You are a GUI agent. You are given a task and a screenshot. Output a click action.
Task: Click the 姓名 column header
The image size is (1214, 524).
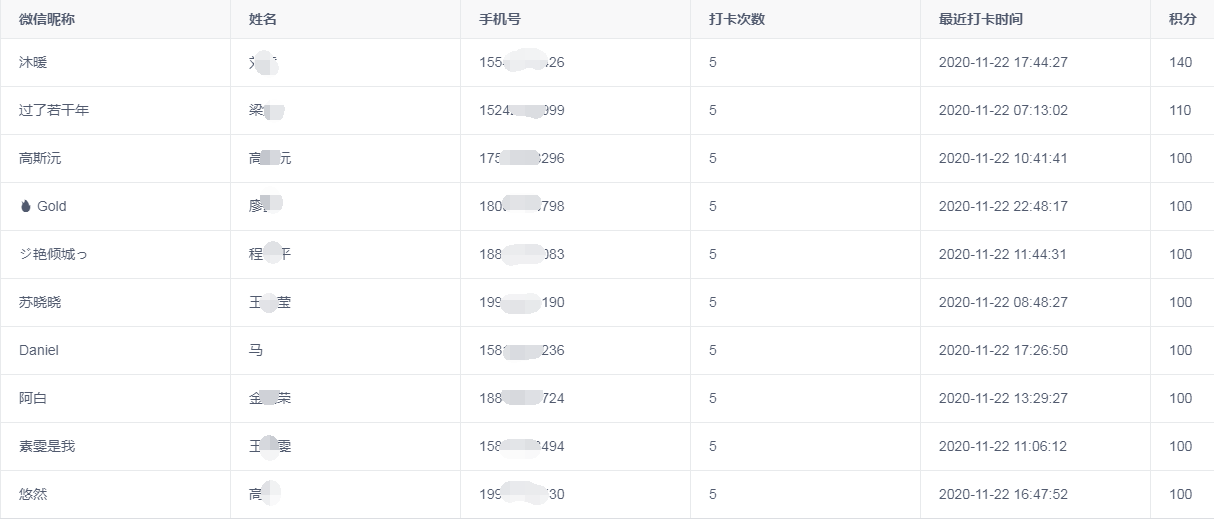click(263, 19)
